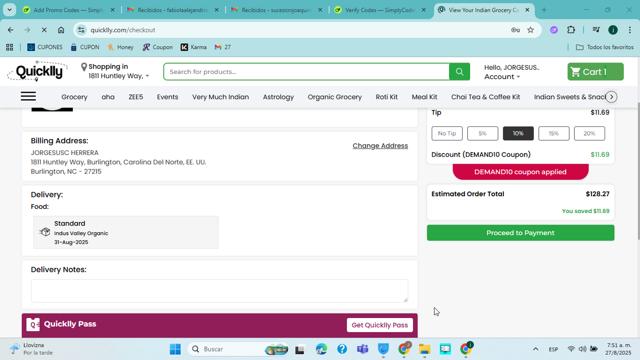
Task: Open the ZEE5 category
Action: [136, 97]
